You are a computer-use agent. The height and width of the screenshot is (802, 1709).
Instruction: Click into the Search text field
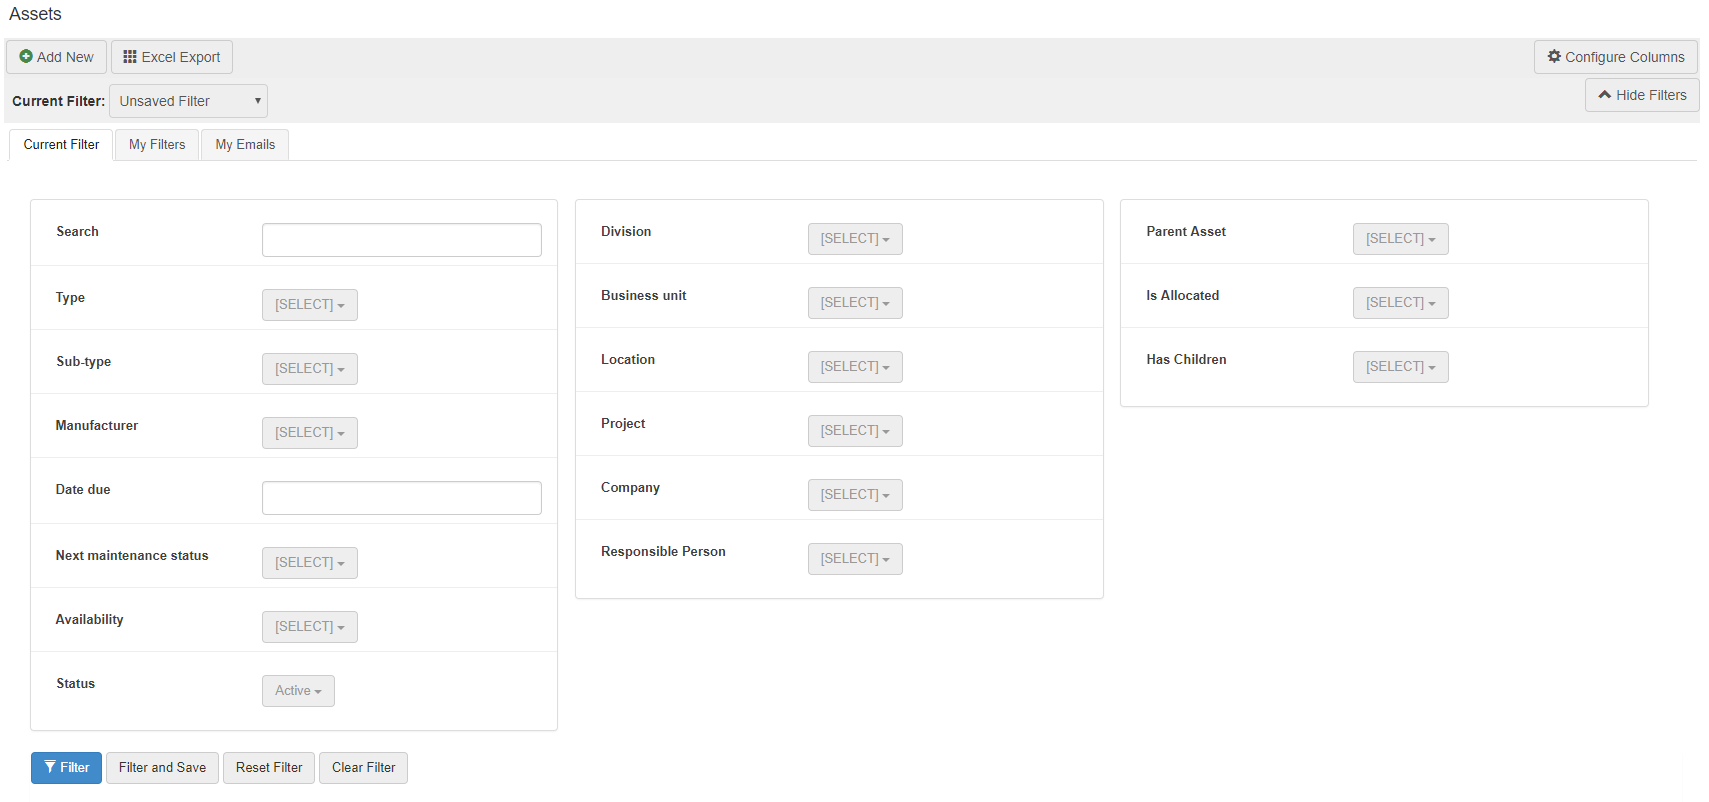pyautogui.click(x=401, y=240)
